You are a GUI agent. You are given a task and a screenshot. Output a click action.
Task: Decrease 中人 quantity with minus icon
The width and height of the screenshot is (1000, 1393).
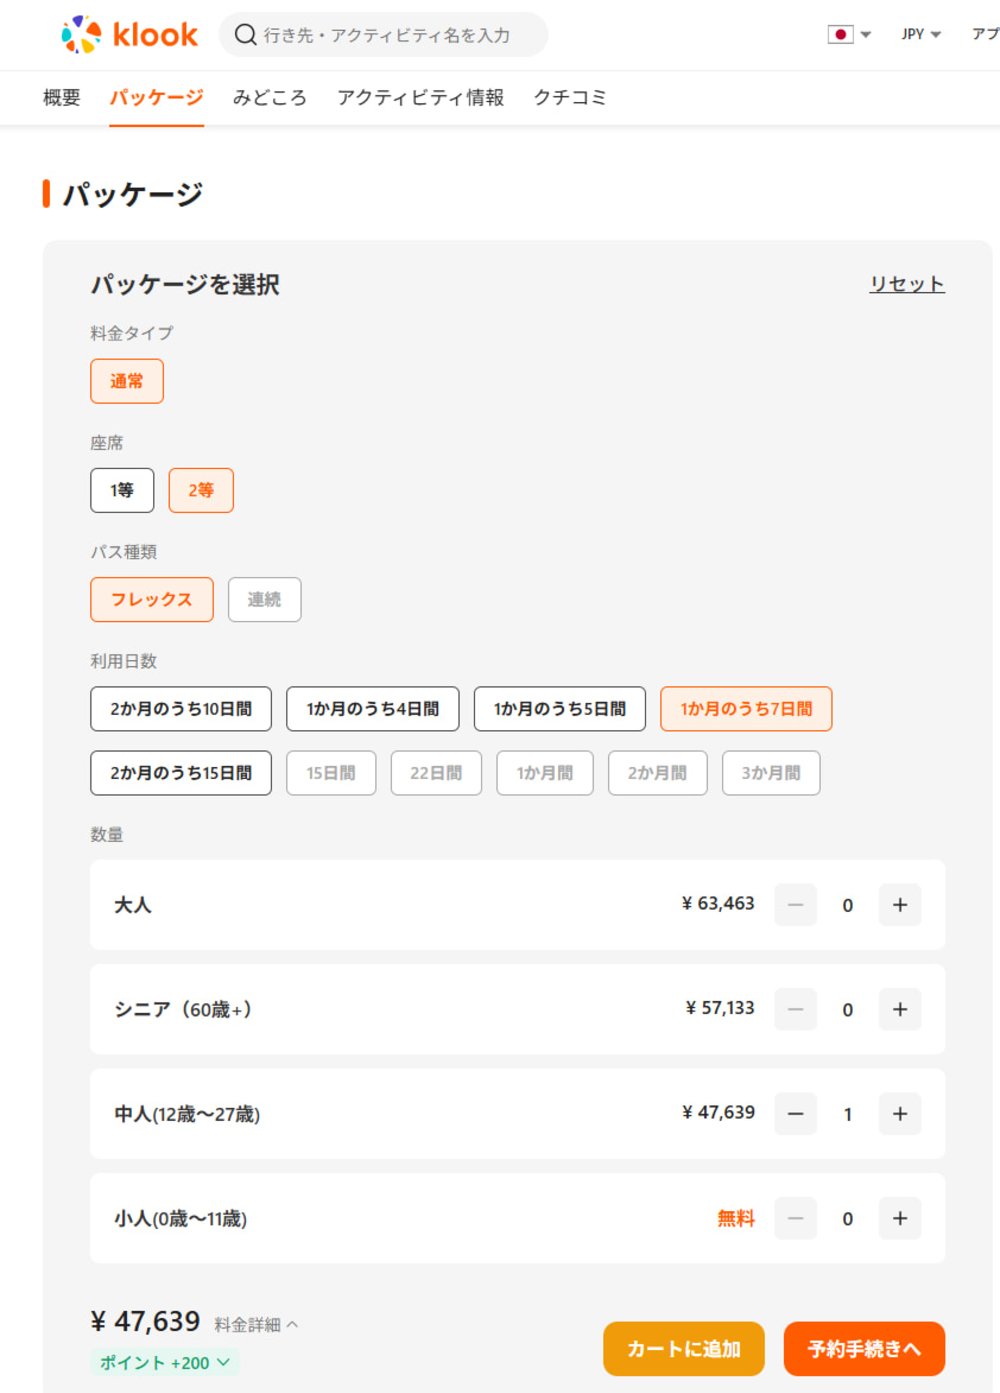pos(795,1113)
